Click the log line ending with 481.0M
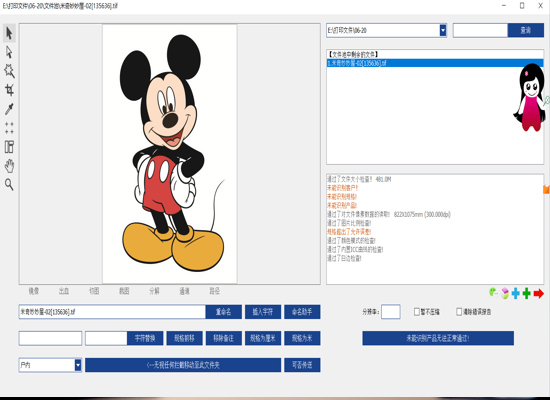 point(359,179)
